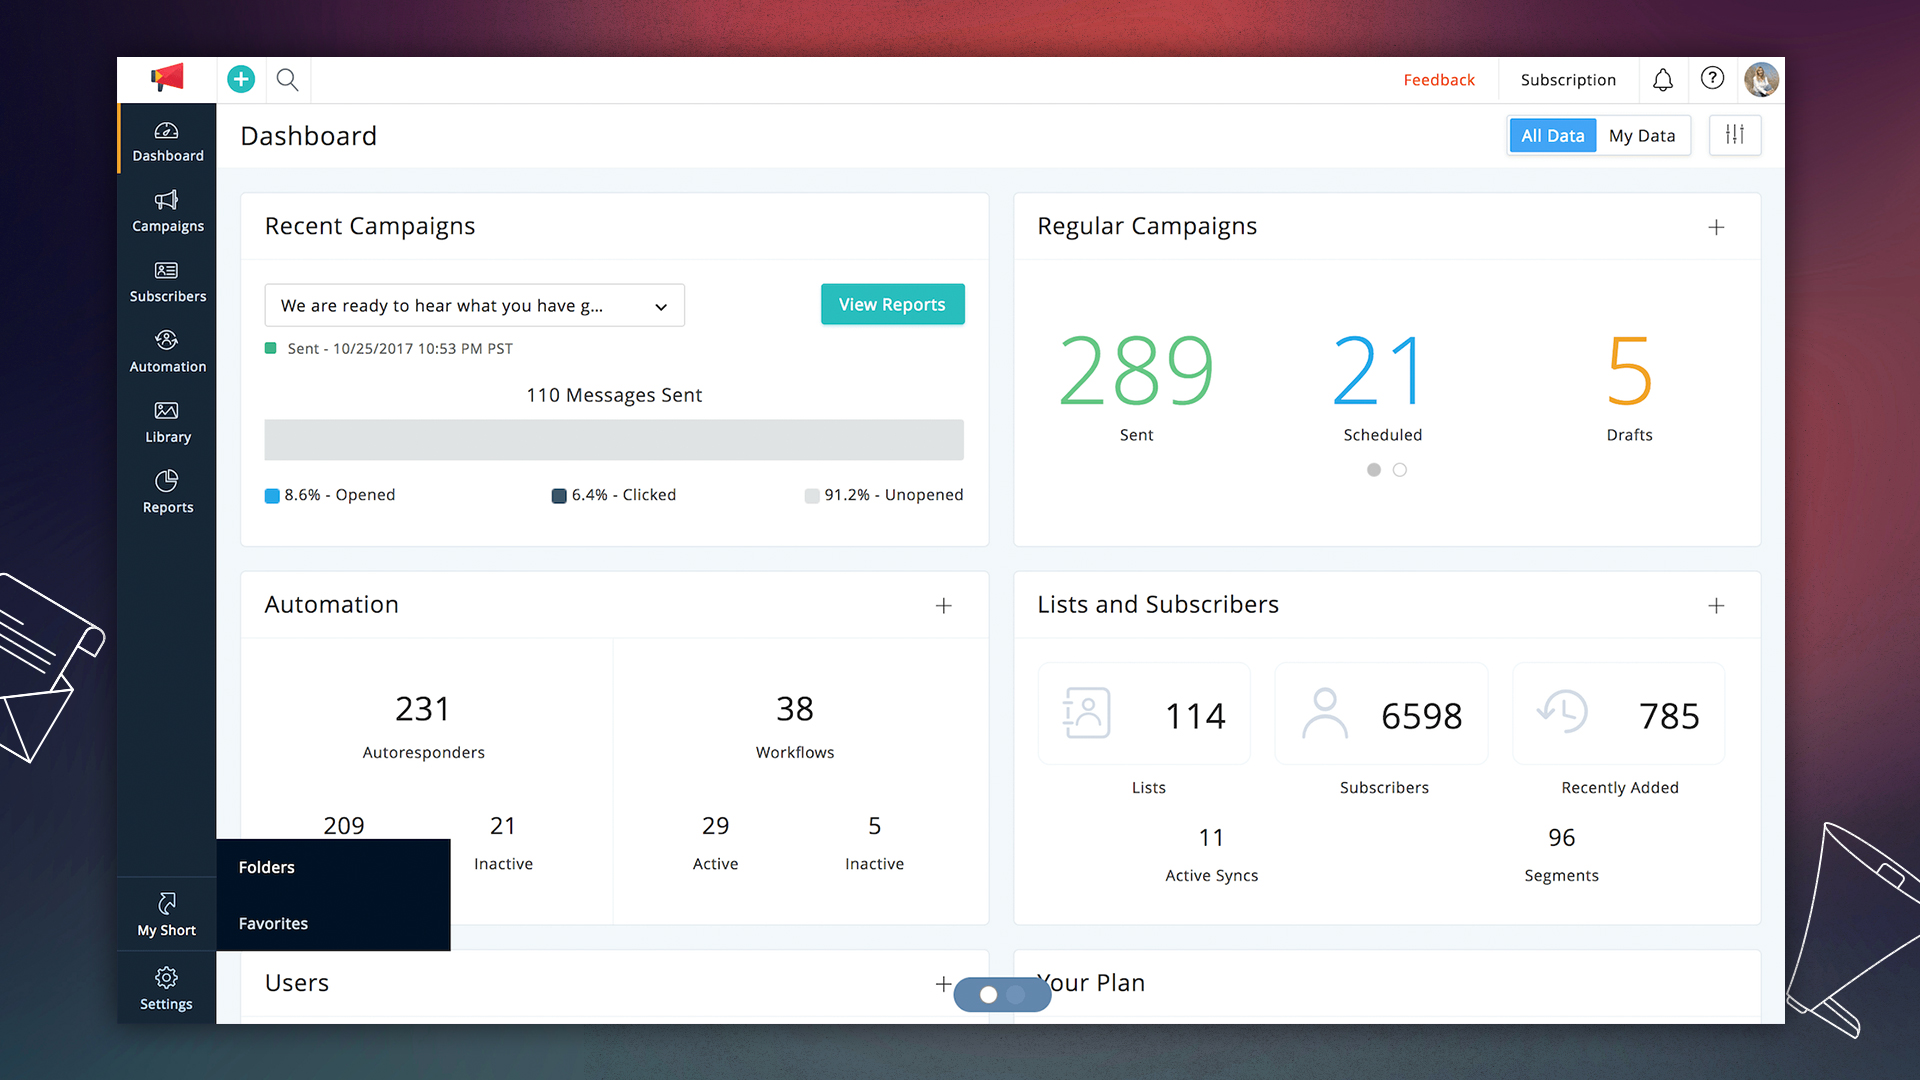Click the dark Clicked legend swatch
The height and width of the screenshot is (1080, 1920).
pos(559,496)
